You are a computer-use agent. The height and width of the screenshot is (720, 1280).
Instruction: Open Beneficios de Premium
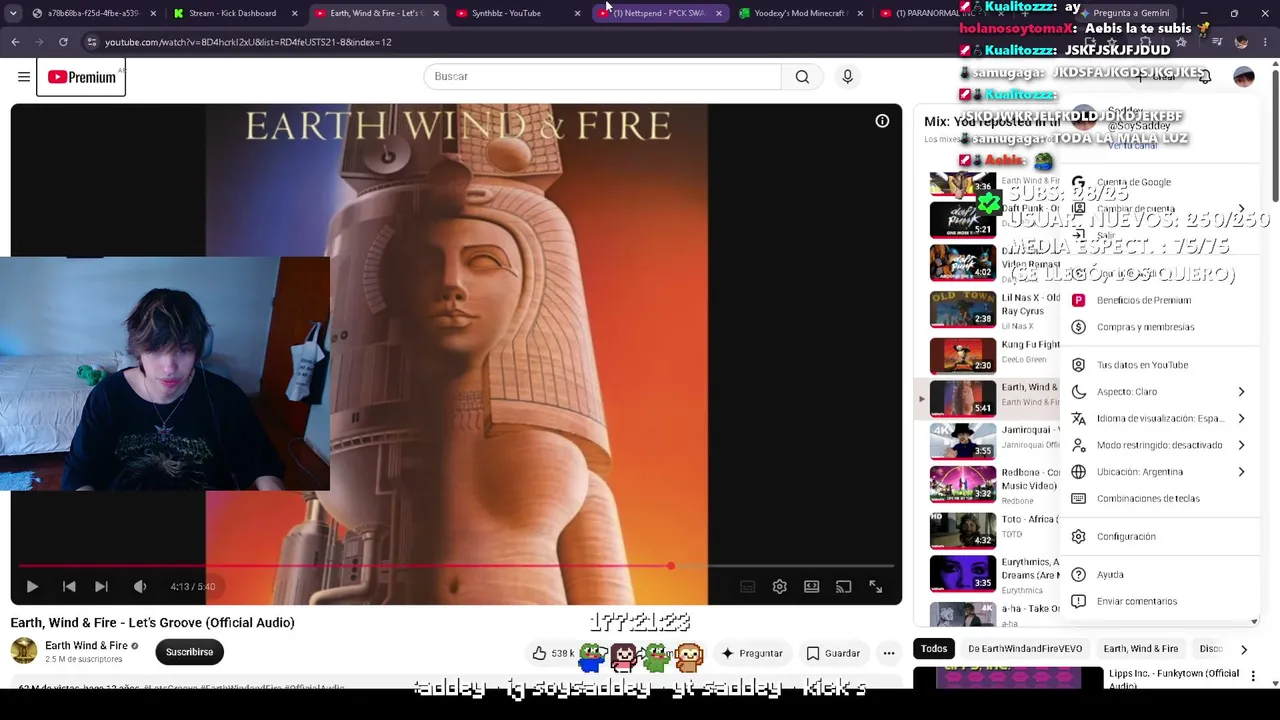click(1158, 300)
